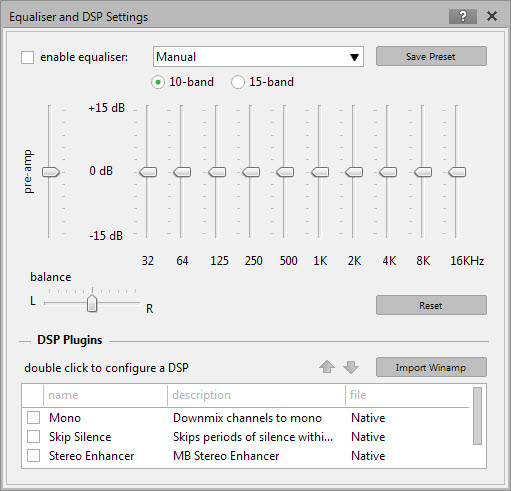Screen dimensions: 511x491
Task: Tick the Mono DSP plugin checkbox
Action: point(33,417)
